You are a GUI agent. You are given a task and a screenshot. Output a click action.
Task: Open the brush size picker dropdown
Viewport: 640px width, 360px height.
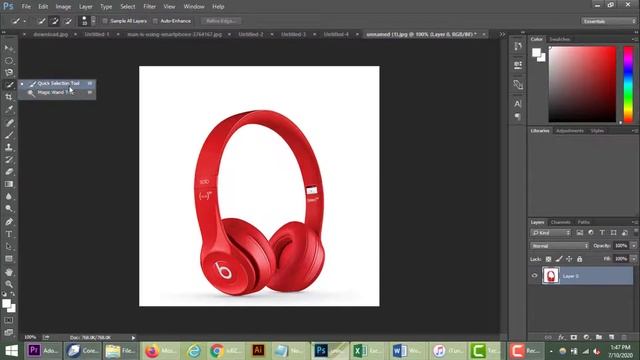tap(93, 21)
